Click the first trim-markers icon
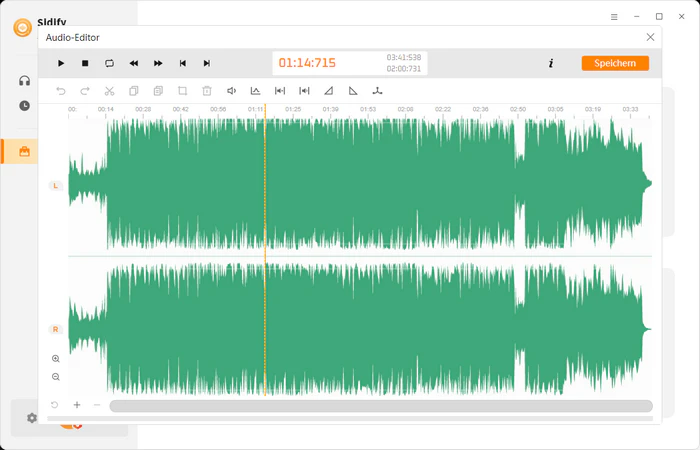The image size is (700, 450). tap(280, 91)
